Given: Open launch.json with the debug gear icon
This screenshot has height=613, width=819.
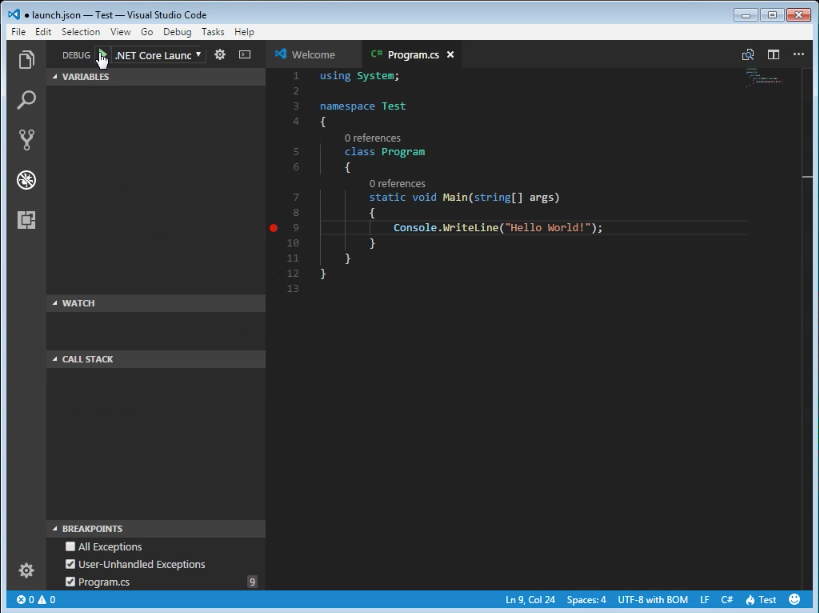Looking at the screenshot, I should click(220, 54).
